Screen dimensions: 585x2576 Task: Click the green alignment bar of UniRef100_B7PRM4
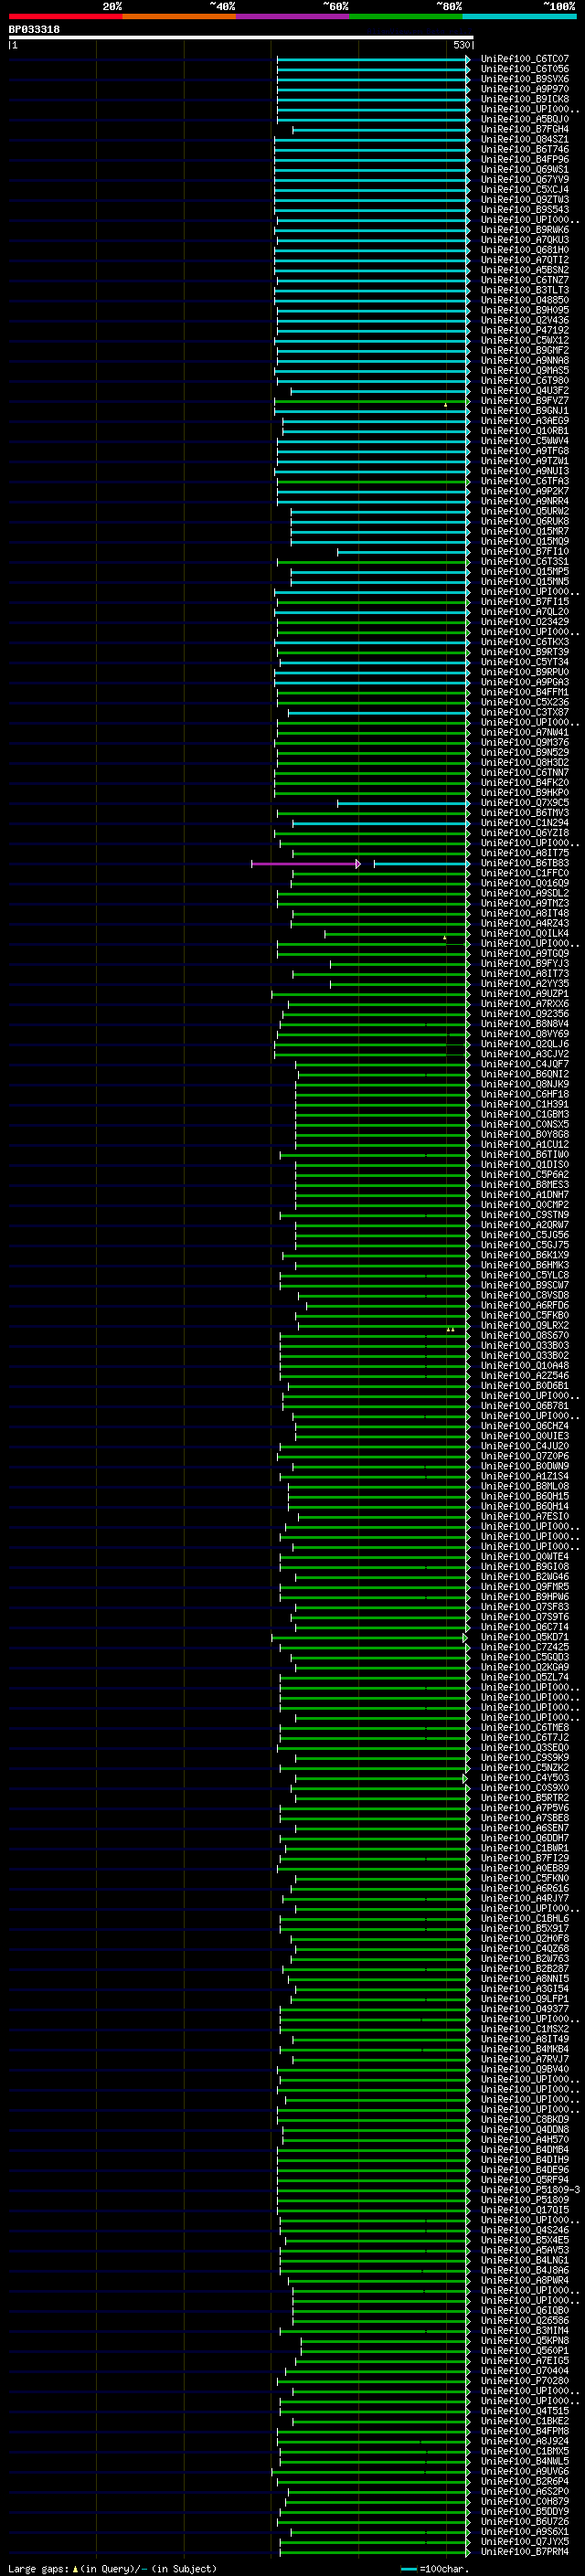(x=373, y=2551)
